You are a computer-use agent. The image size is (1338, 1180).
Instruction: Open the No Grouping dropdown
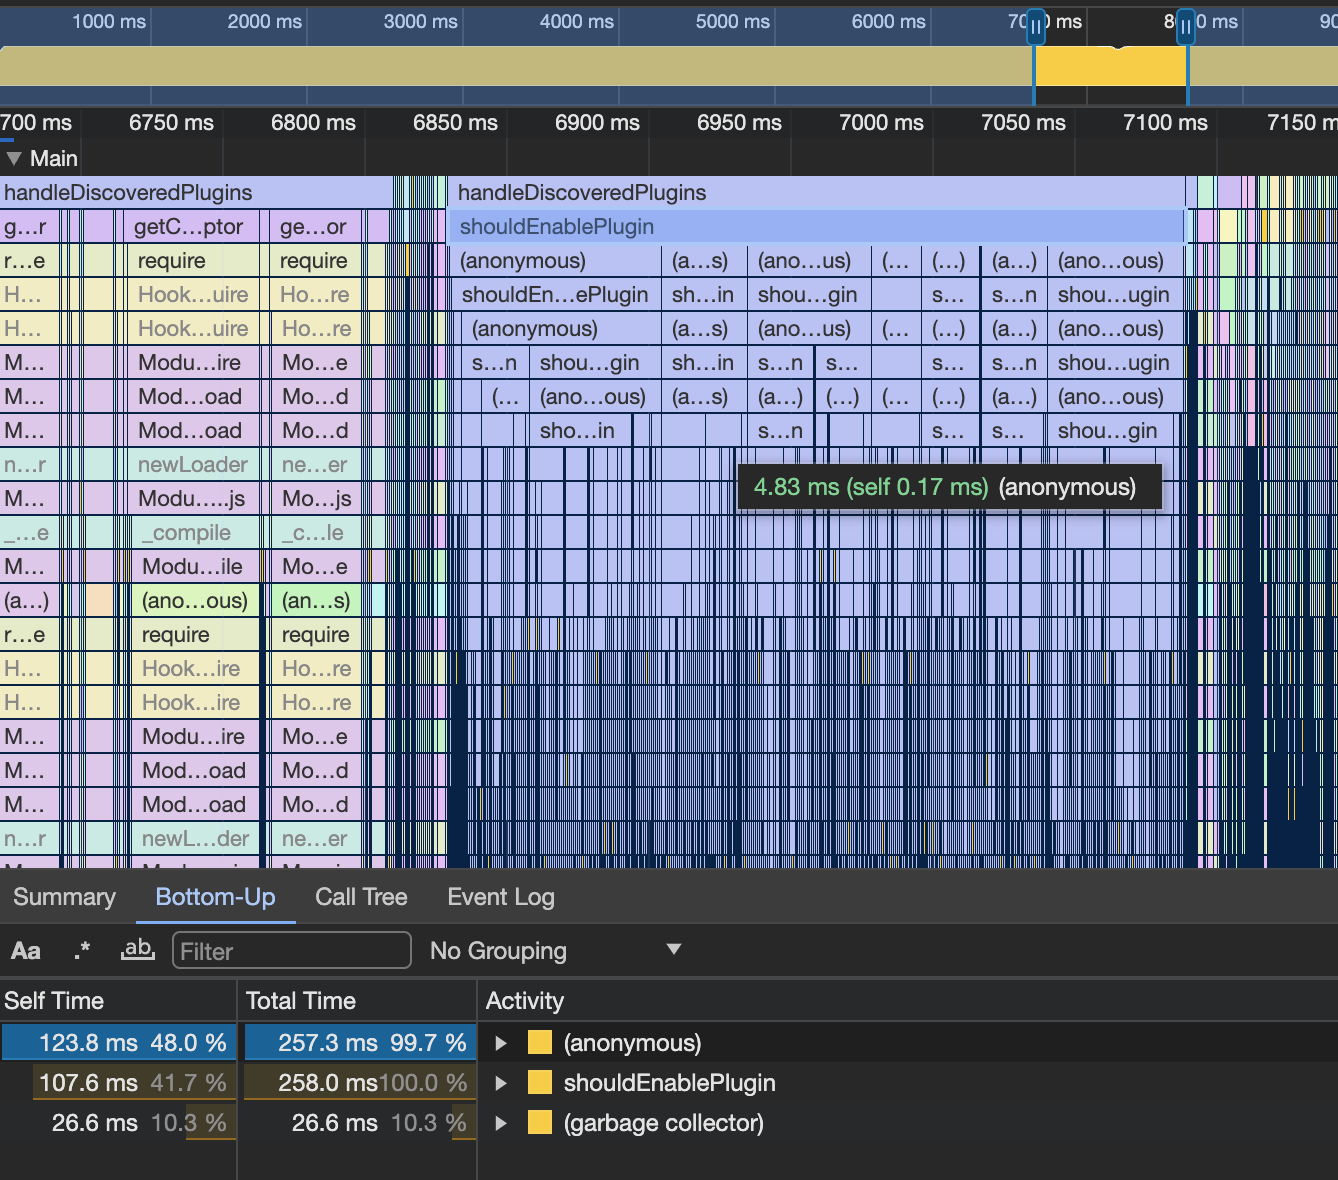[x=555, y=951]
